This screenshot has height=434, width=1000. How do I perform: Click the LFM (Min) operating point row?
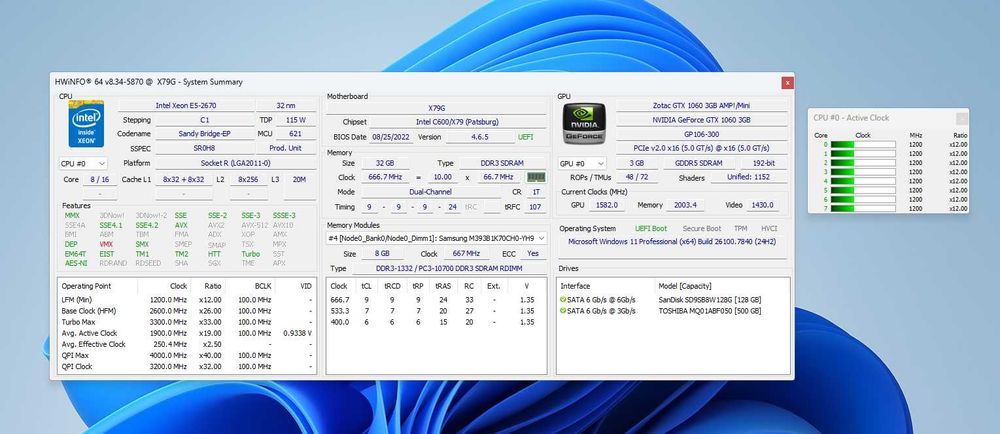click(x=187, y=300)
